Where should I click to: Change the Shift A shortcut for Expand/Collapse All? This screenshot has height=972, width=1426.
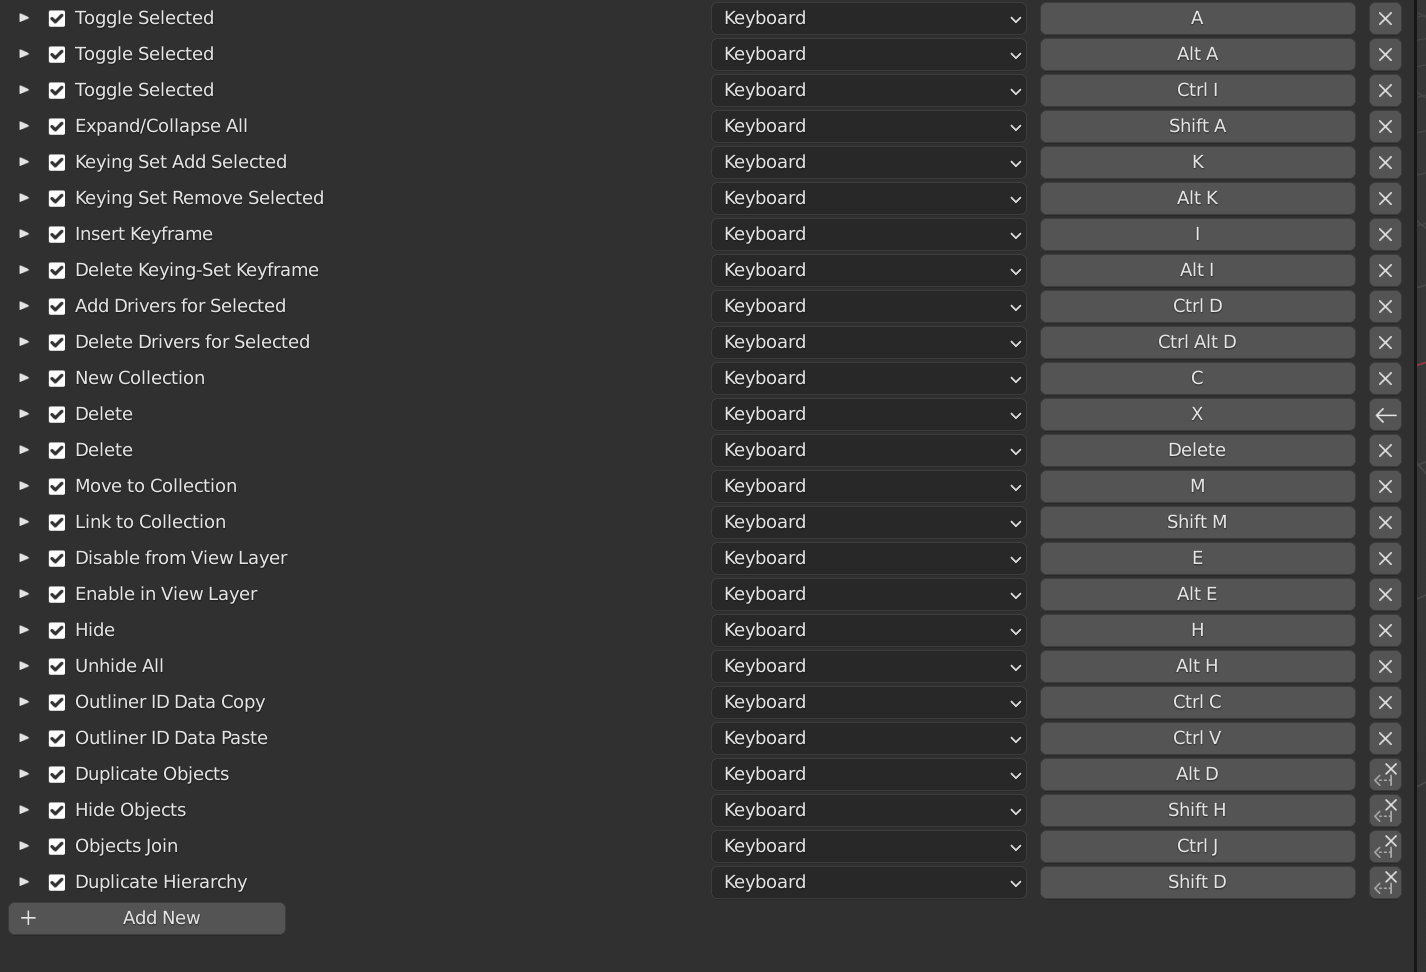click(1197, 126)
